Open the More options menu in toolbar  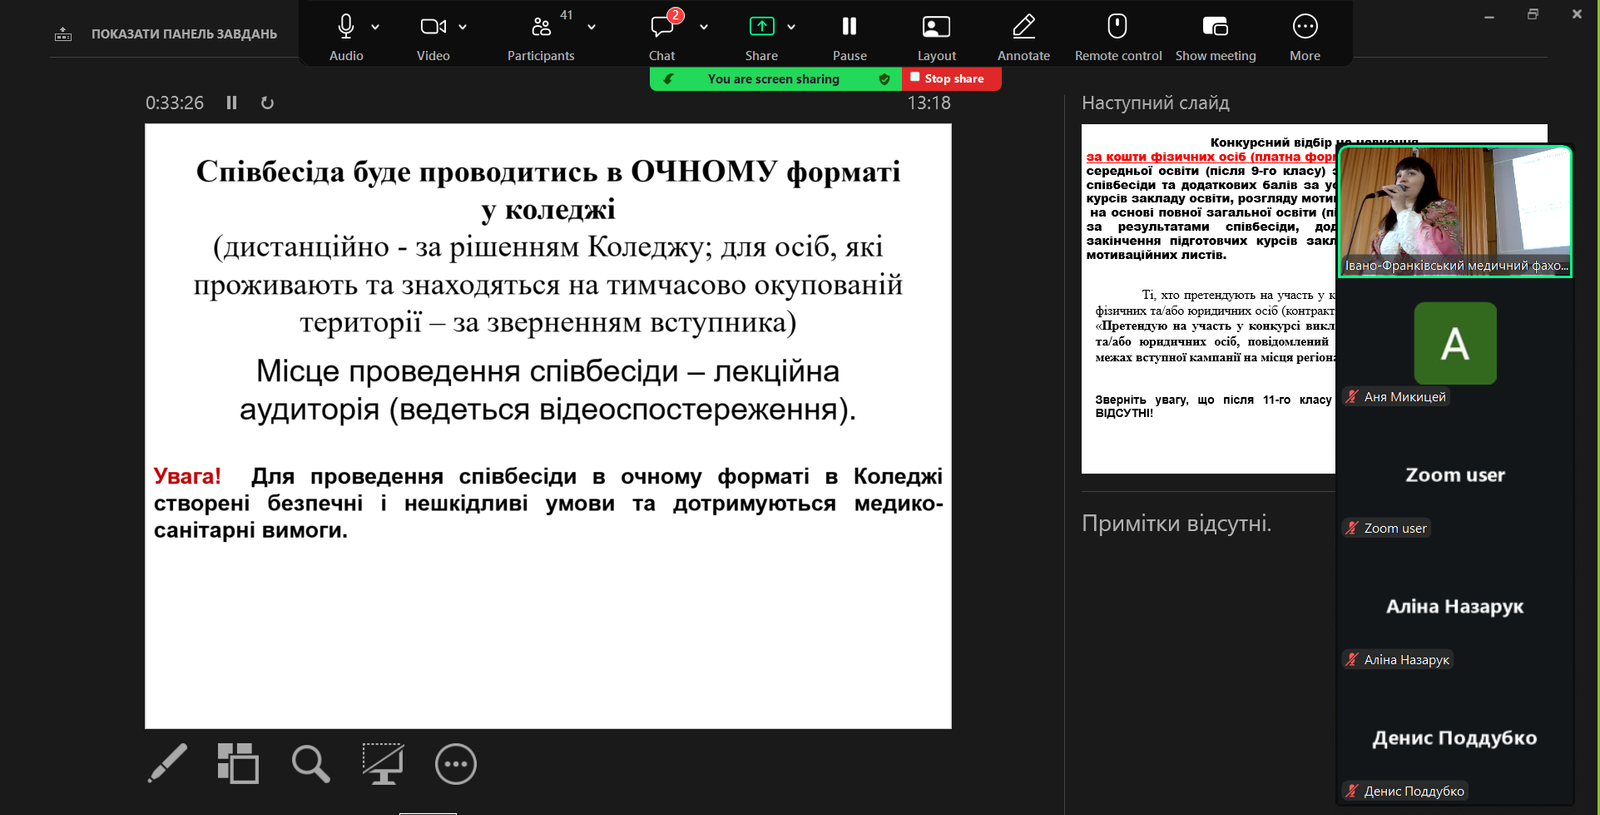1304,27
